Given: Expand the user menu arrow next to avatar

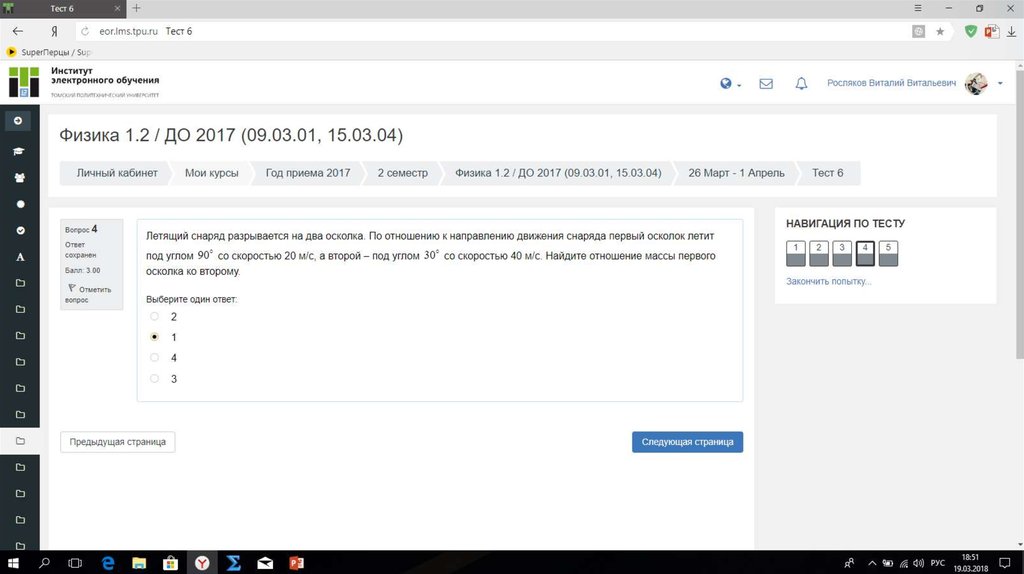Looking at the screenshot, I should pos(1000,84).
